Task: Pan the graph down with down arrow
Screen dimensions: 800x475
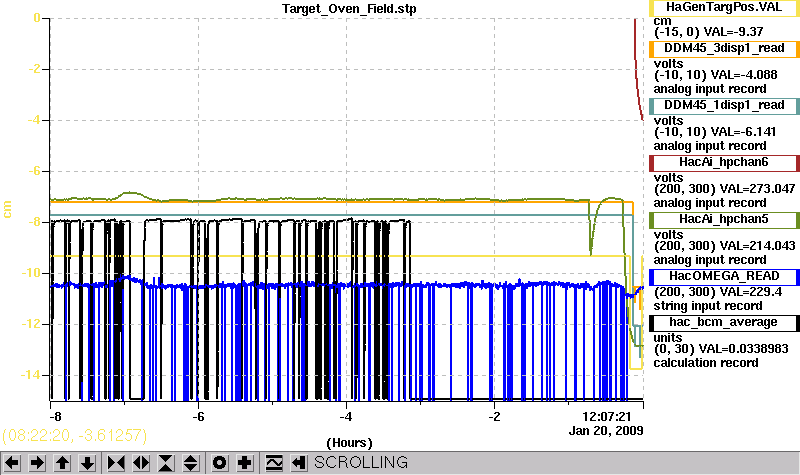Action: click(x=87, y=463)
